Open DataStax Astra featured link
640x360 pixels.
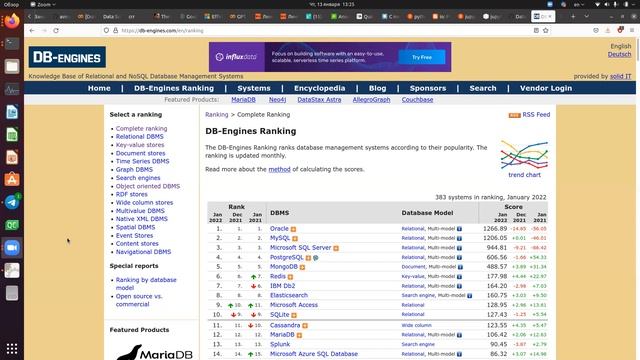point(319,100)
